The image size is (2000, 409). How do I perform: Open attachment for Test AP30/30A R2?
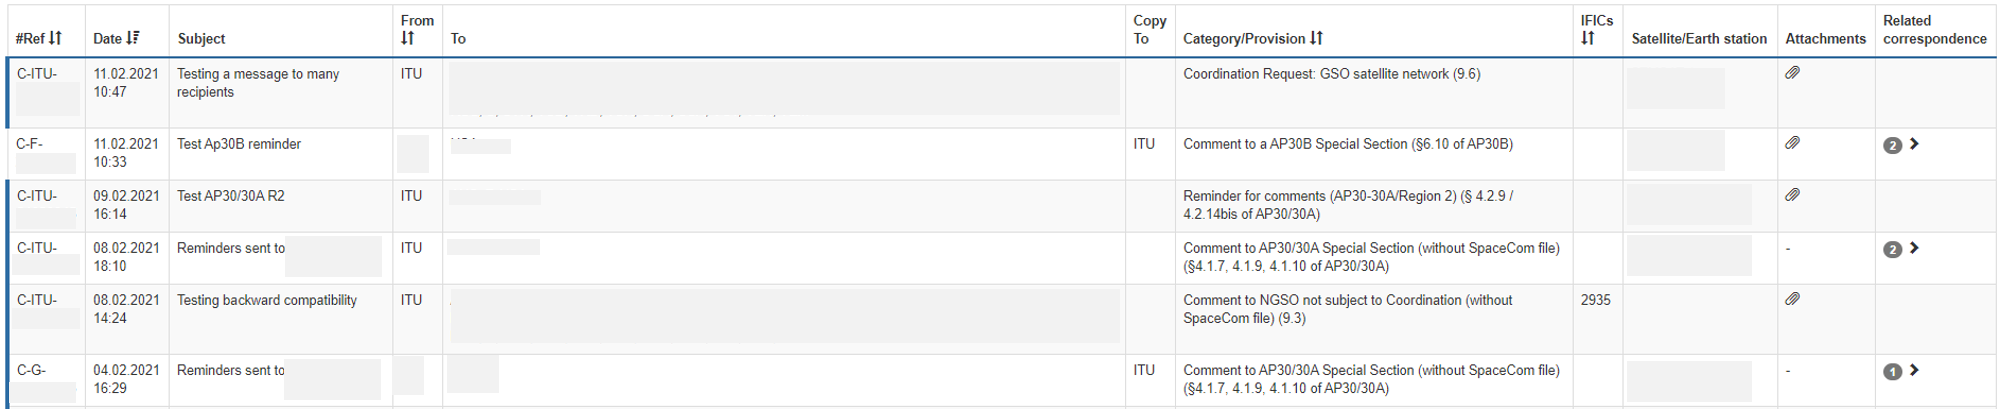click(1793, 195)
